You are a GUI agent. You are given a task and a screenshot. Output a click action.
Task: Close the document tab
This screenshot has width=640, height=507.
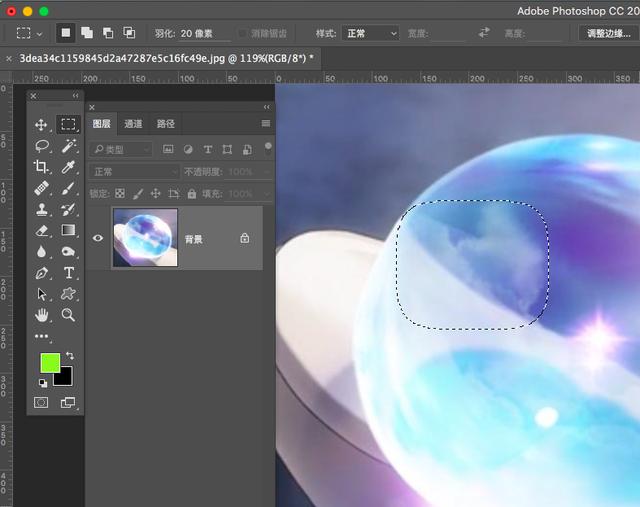coord(9,59)
